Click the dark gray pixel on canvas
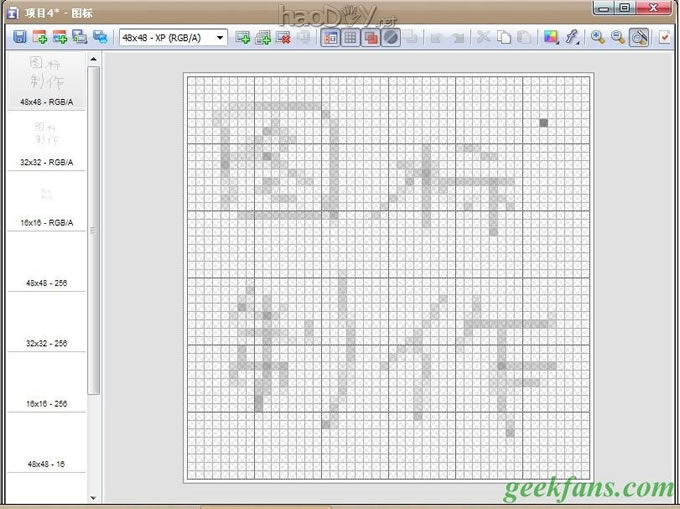Image resolution: width=680 pixels, height=509 pixels. click(544, 123)
